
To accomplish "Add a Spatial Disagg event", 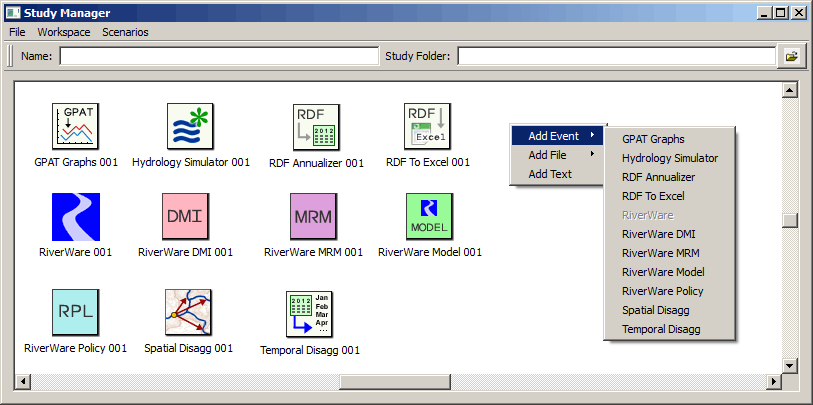I will (669, 310).
